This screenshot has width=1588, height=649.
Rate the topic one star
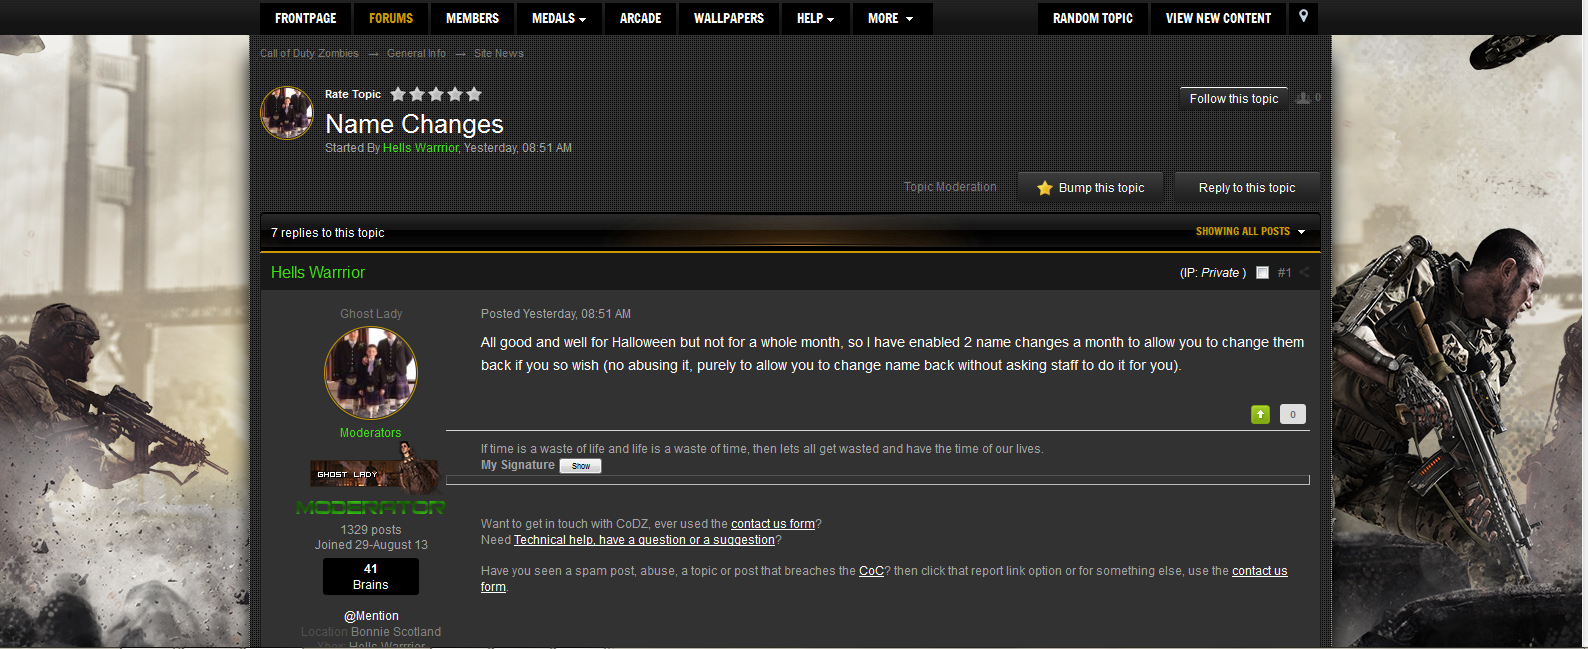coord(398,94)
